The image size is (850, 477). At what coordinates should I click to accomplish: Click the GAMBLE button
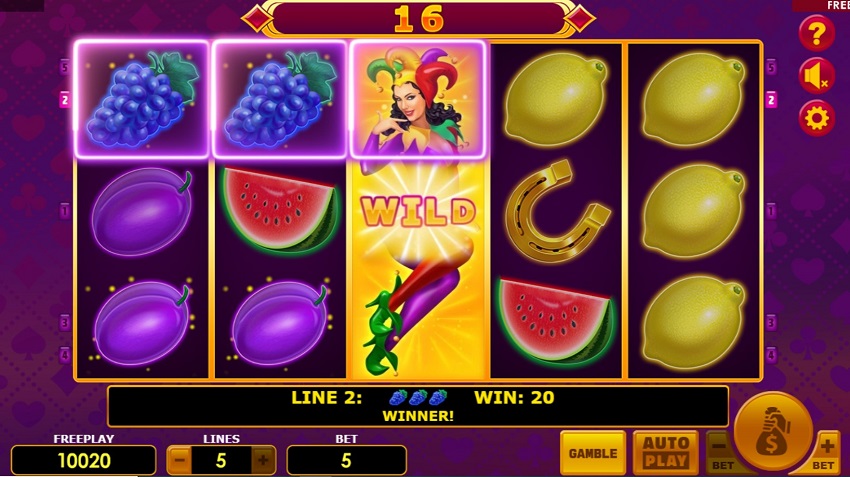pyautogui.click(x=593, y=453)
